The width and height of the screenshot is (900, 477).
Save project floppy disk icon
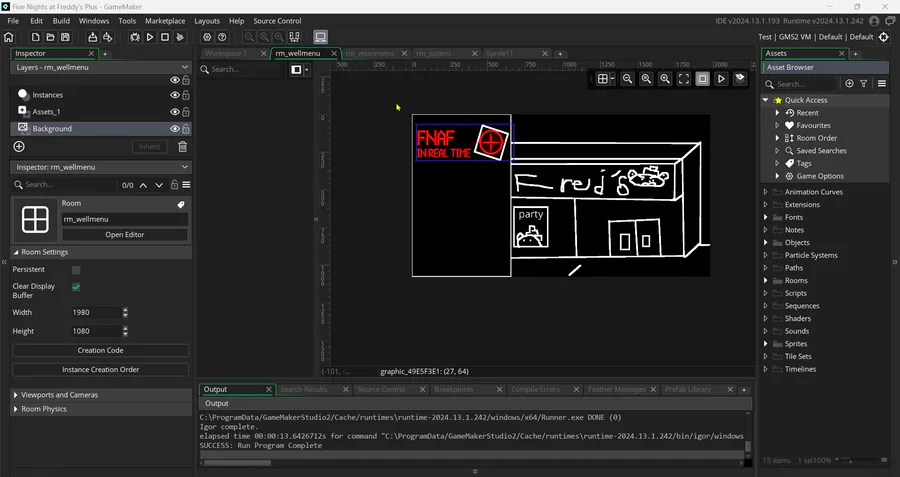pyautogui.click(x=65, y=37)
